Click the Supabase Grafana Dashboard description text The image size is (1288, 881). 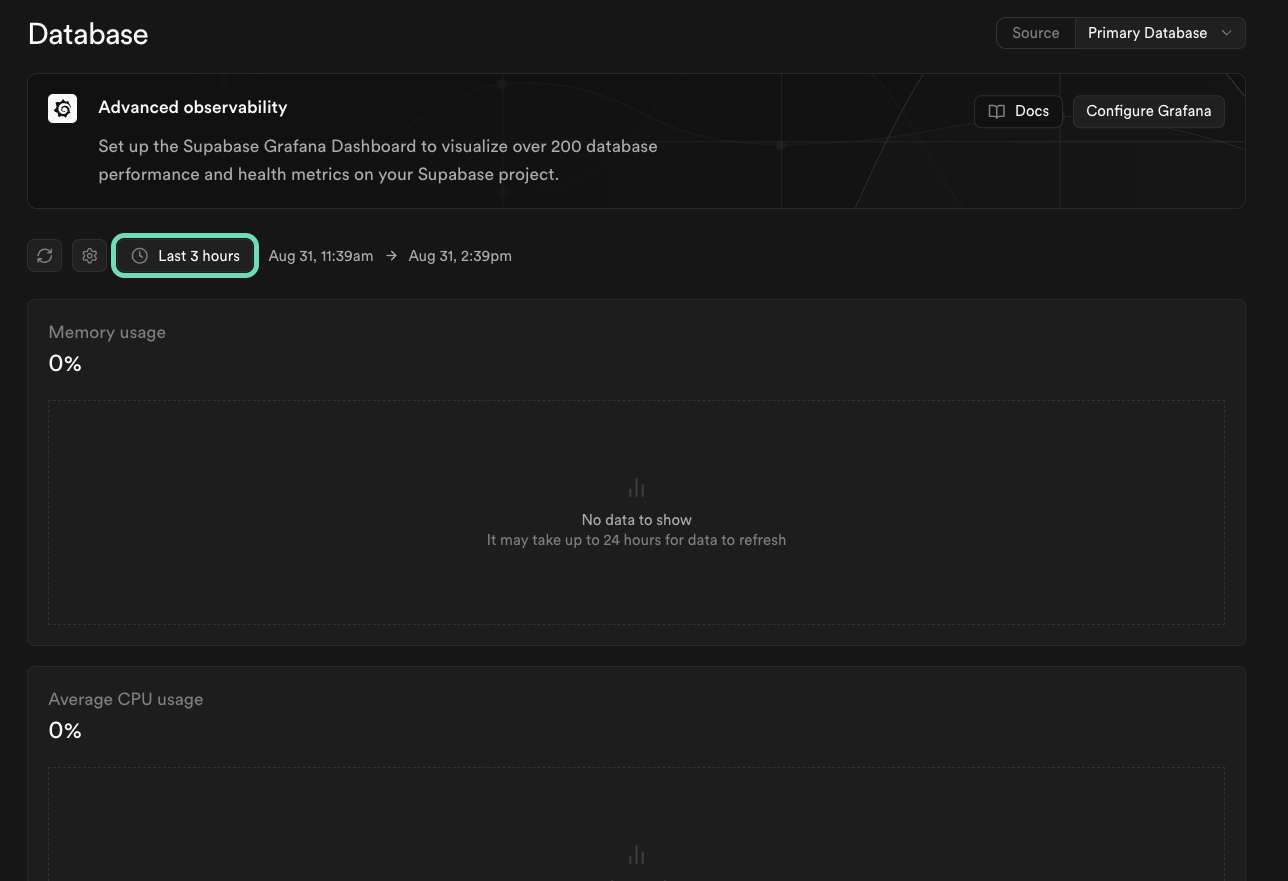click(378, 160)
